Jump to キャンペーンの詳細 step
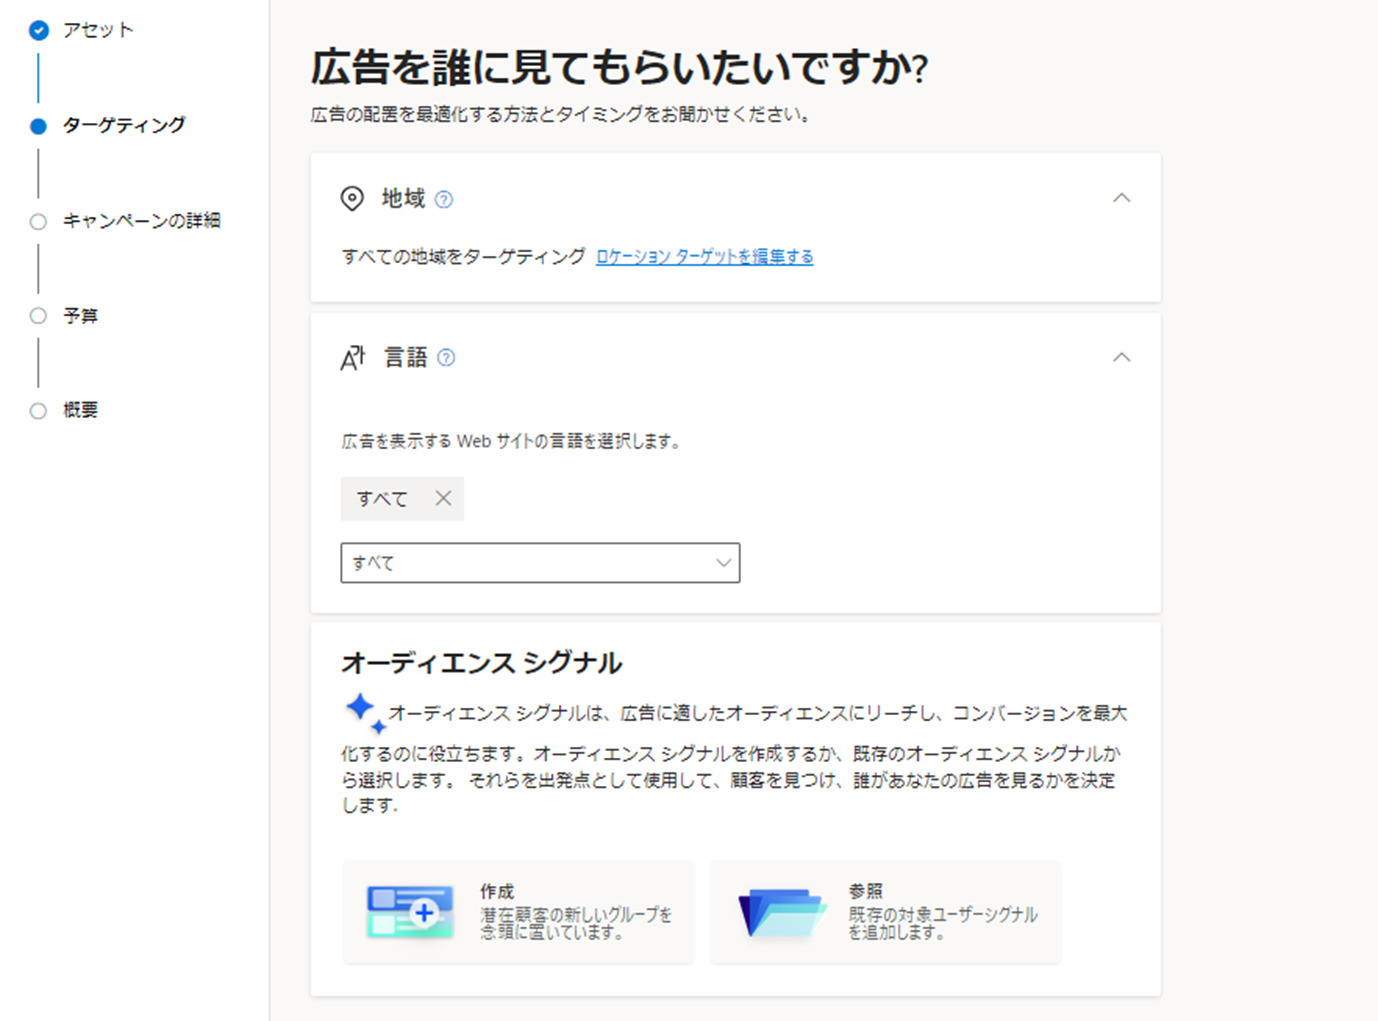1378x1021 pixels. (x=141, y=221)
